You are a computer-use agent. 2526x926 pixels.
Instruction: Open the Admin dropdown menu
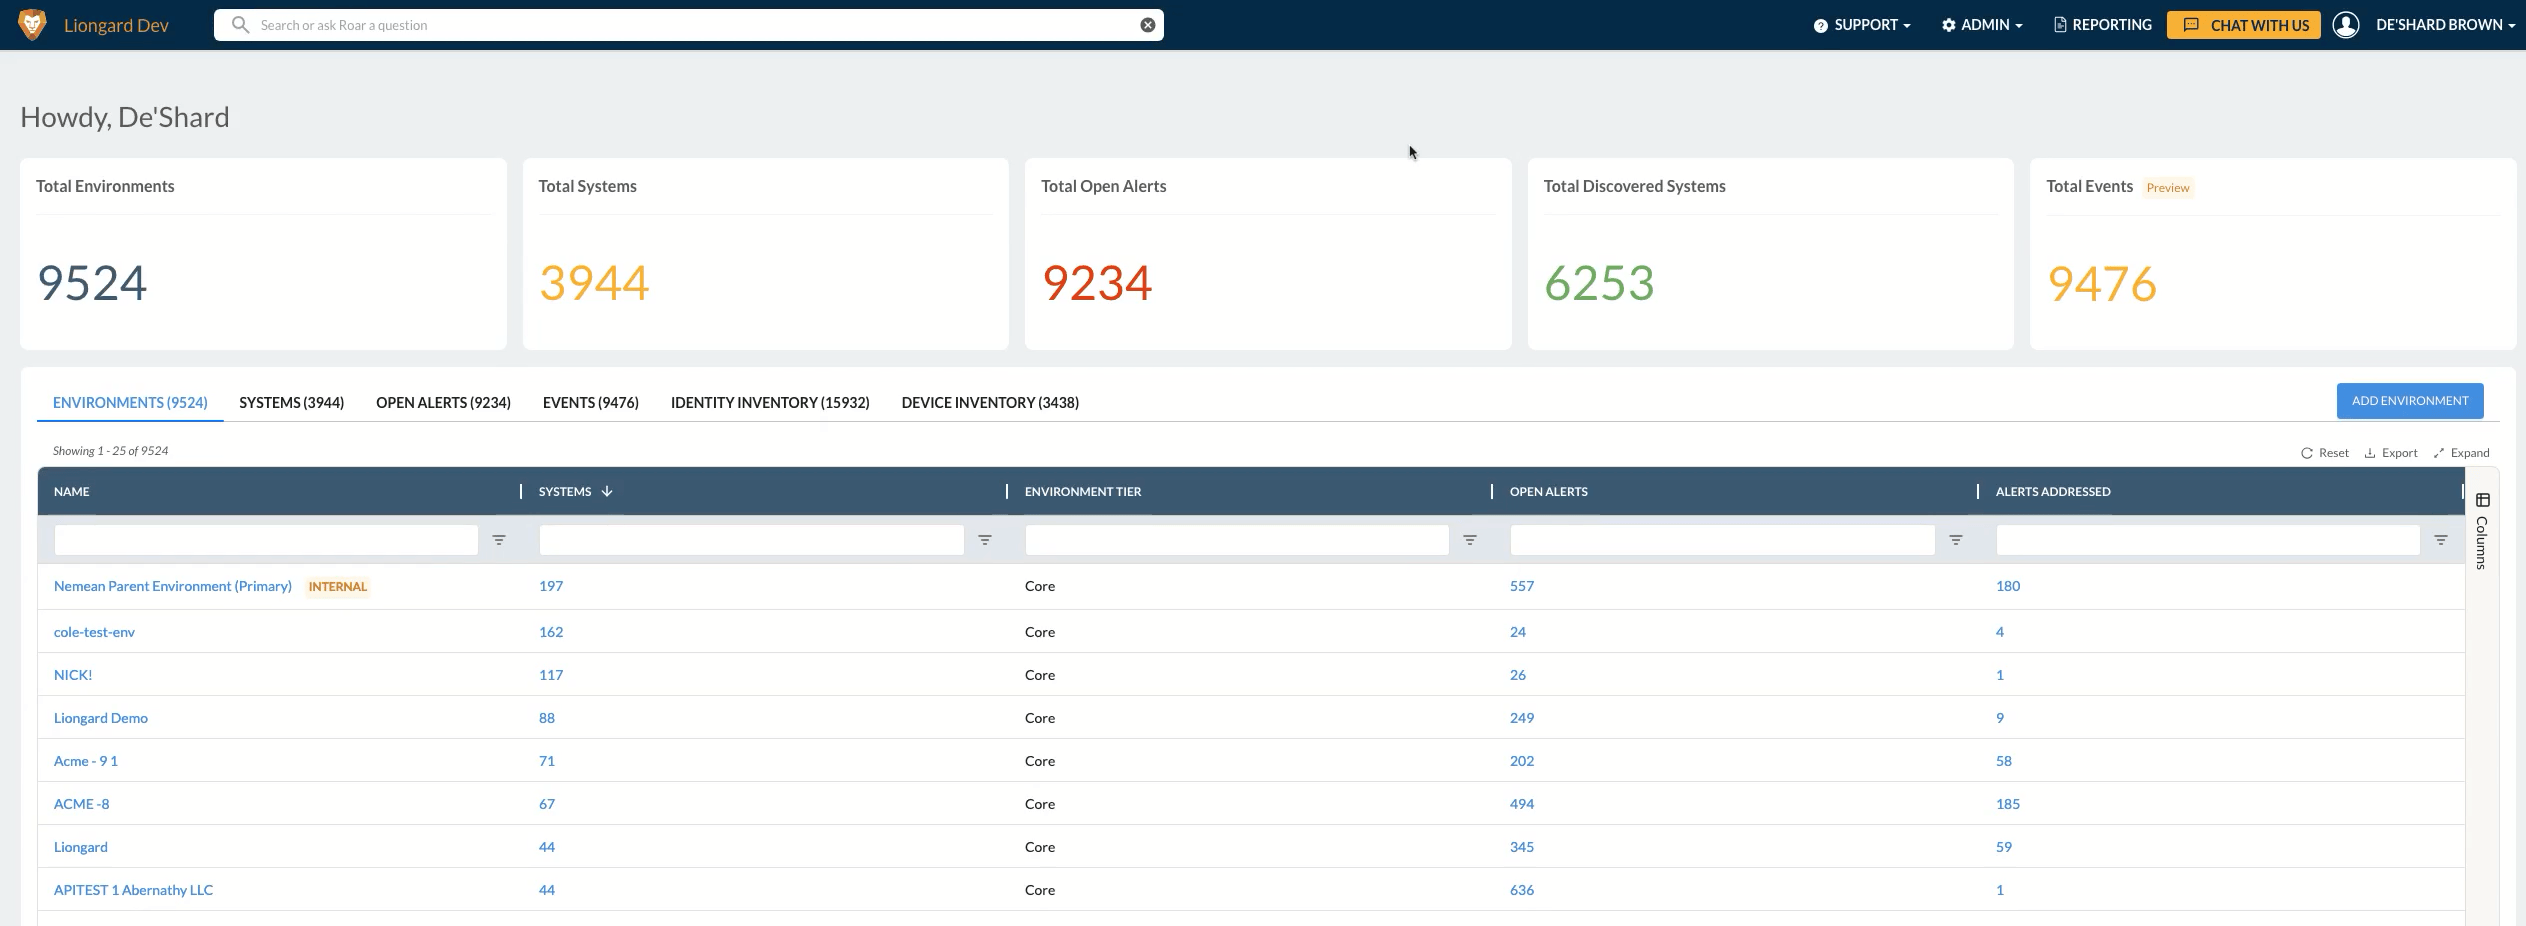[x=1982, y=25]
